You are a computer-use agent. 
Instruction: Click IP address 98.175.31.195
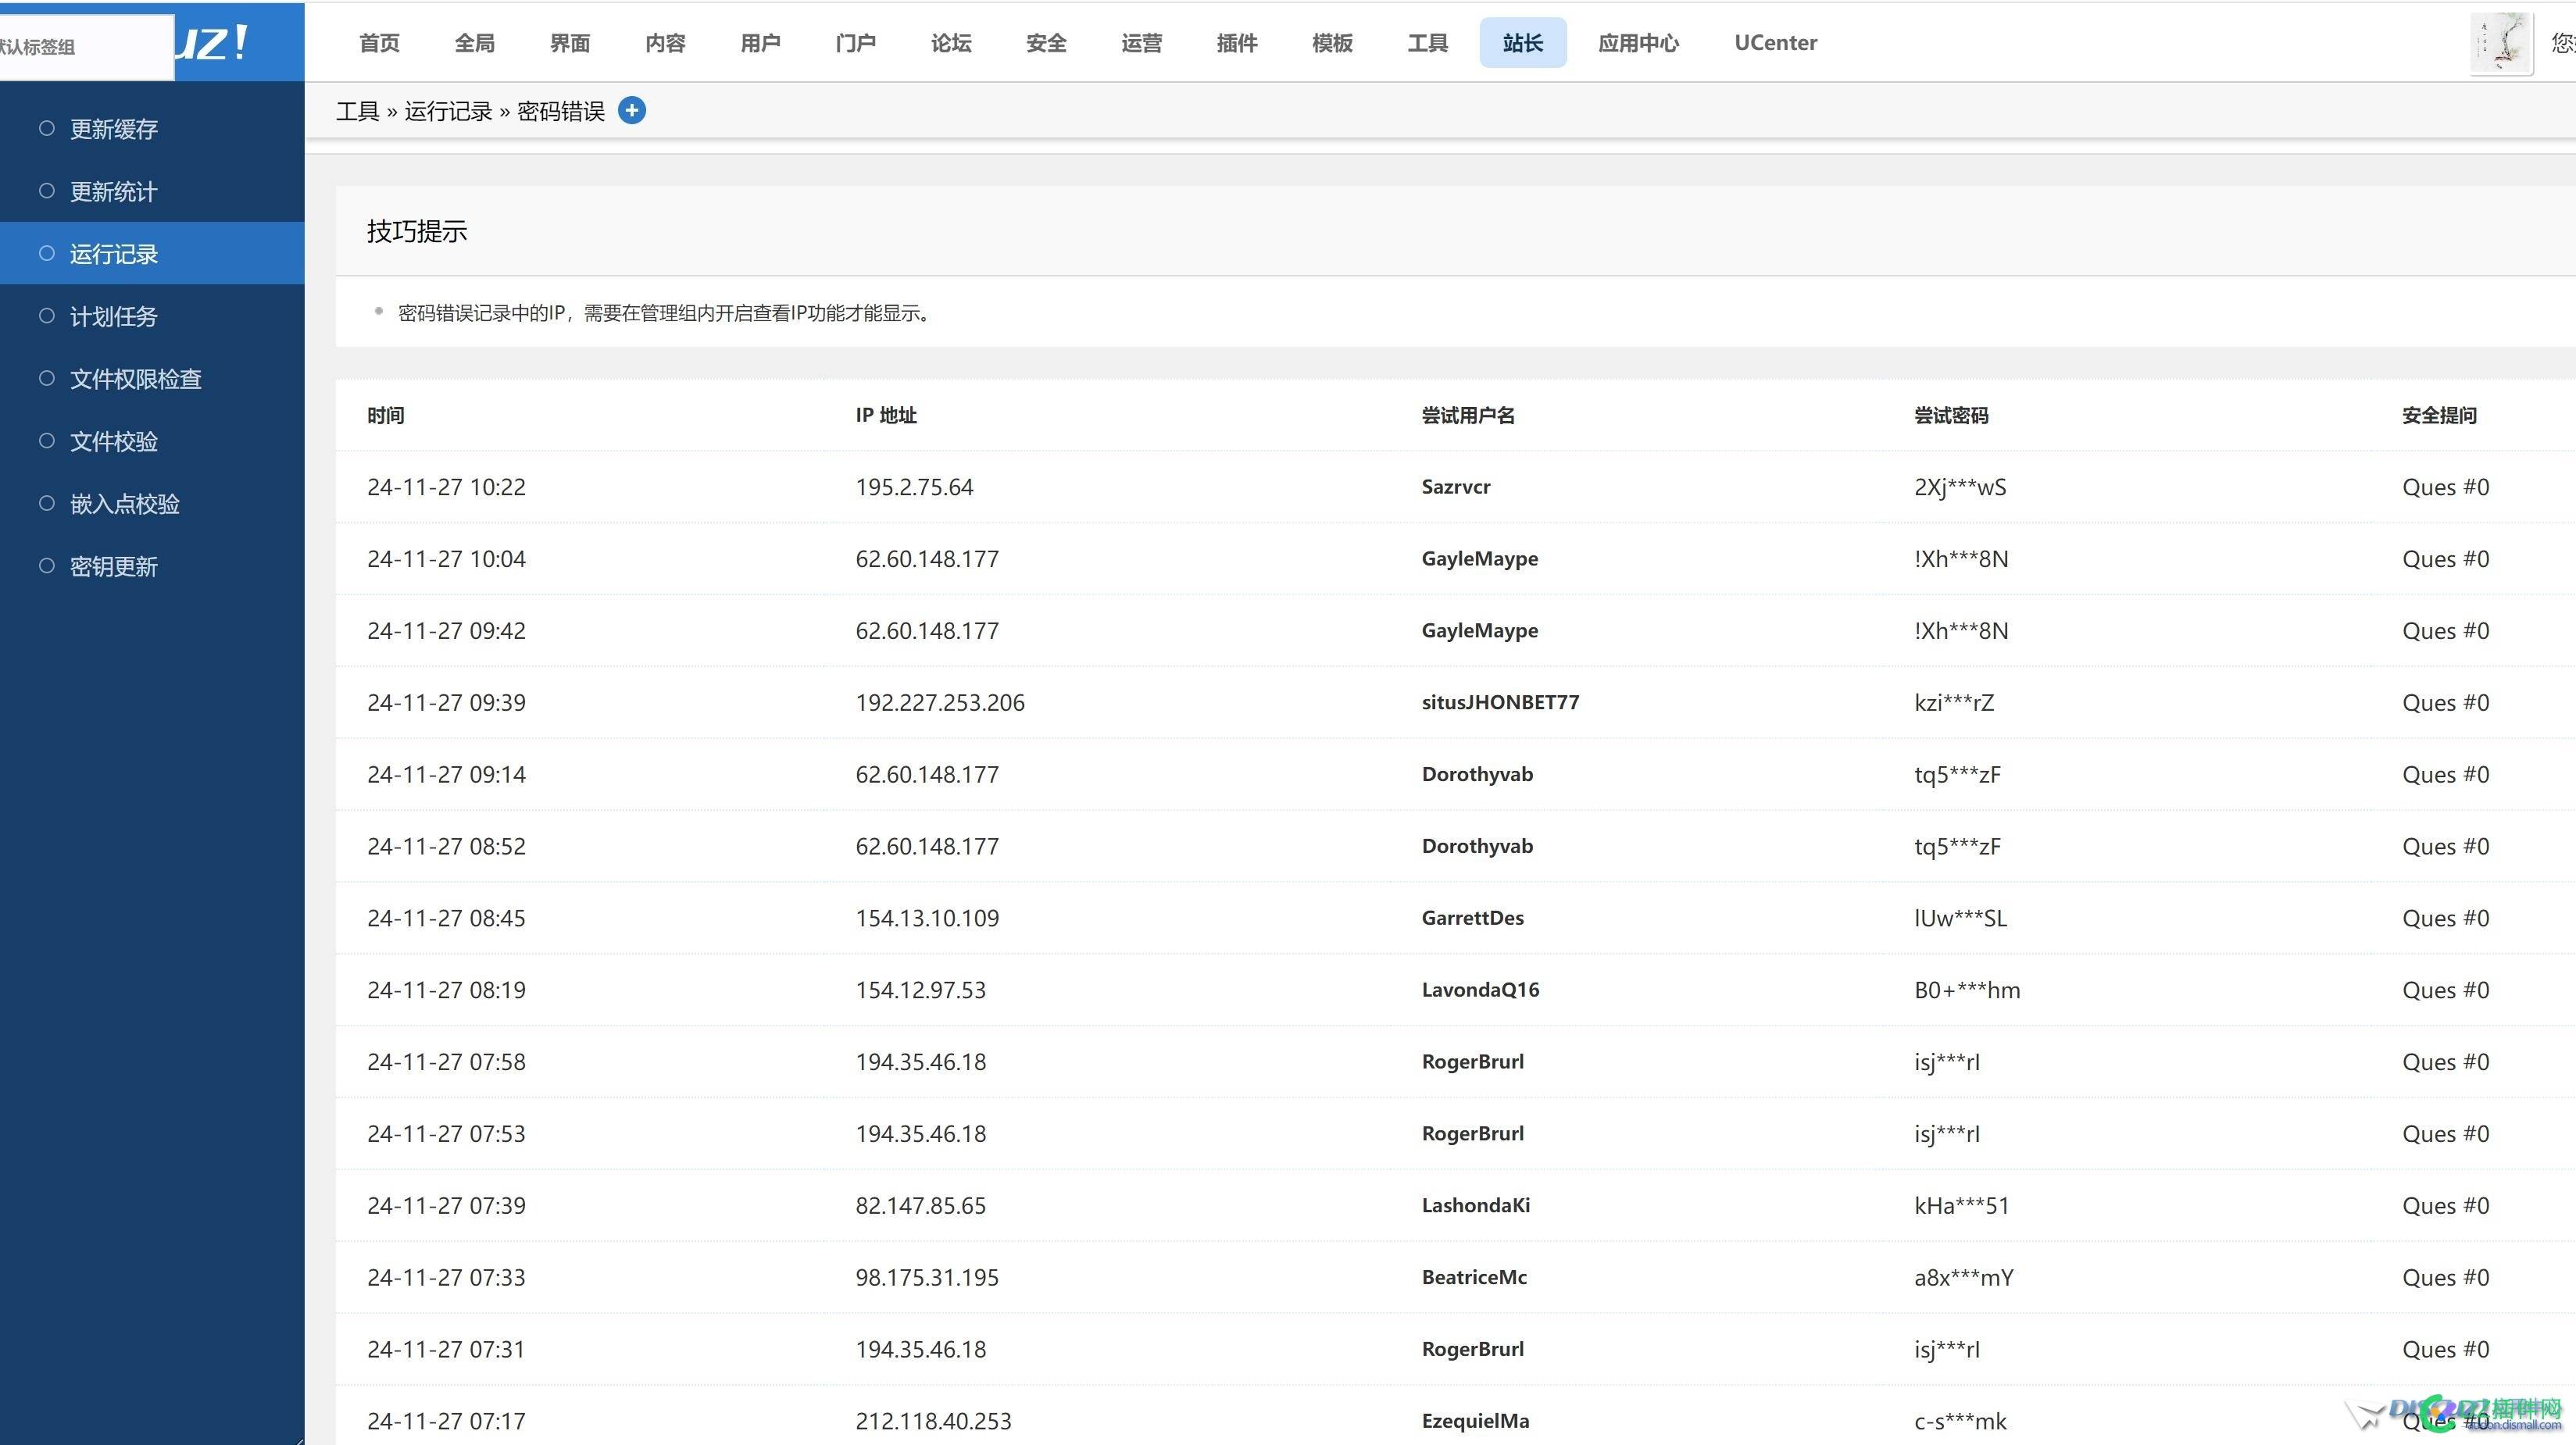pos(927,1277)
